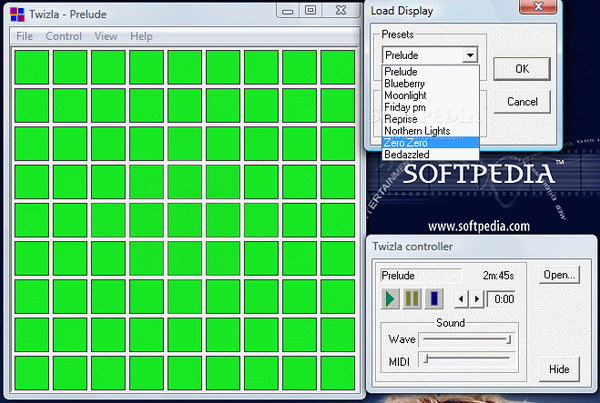The height and width of the screenshot is (403, 600).
Task: Maximize the Twizla window
Action: pyautogui.click(x=310, y=10)
